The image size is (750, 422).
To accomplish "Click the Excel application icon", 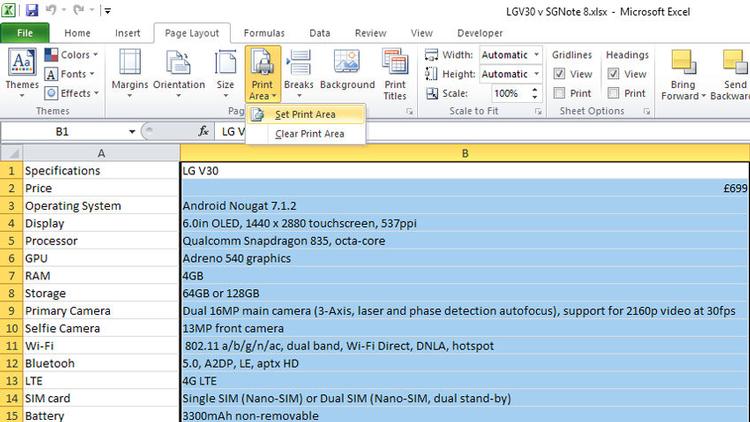I will point(9,10).
